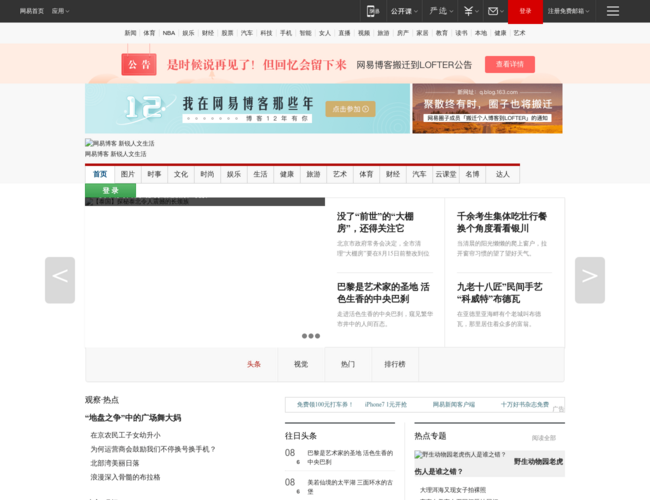650x500 pixels.
Task: Open the 股票 channel link
Action: click(x=227, y=33)
